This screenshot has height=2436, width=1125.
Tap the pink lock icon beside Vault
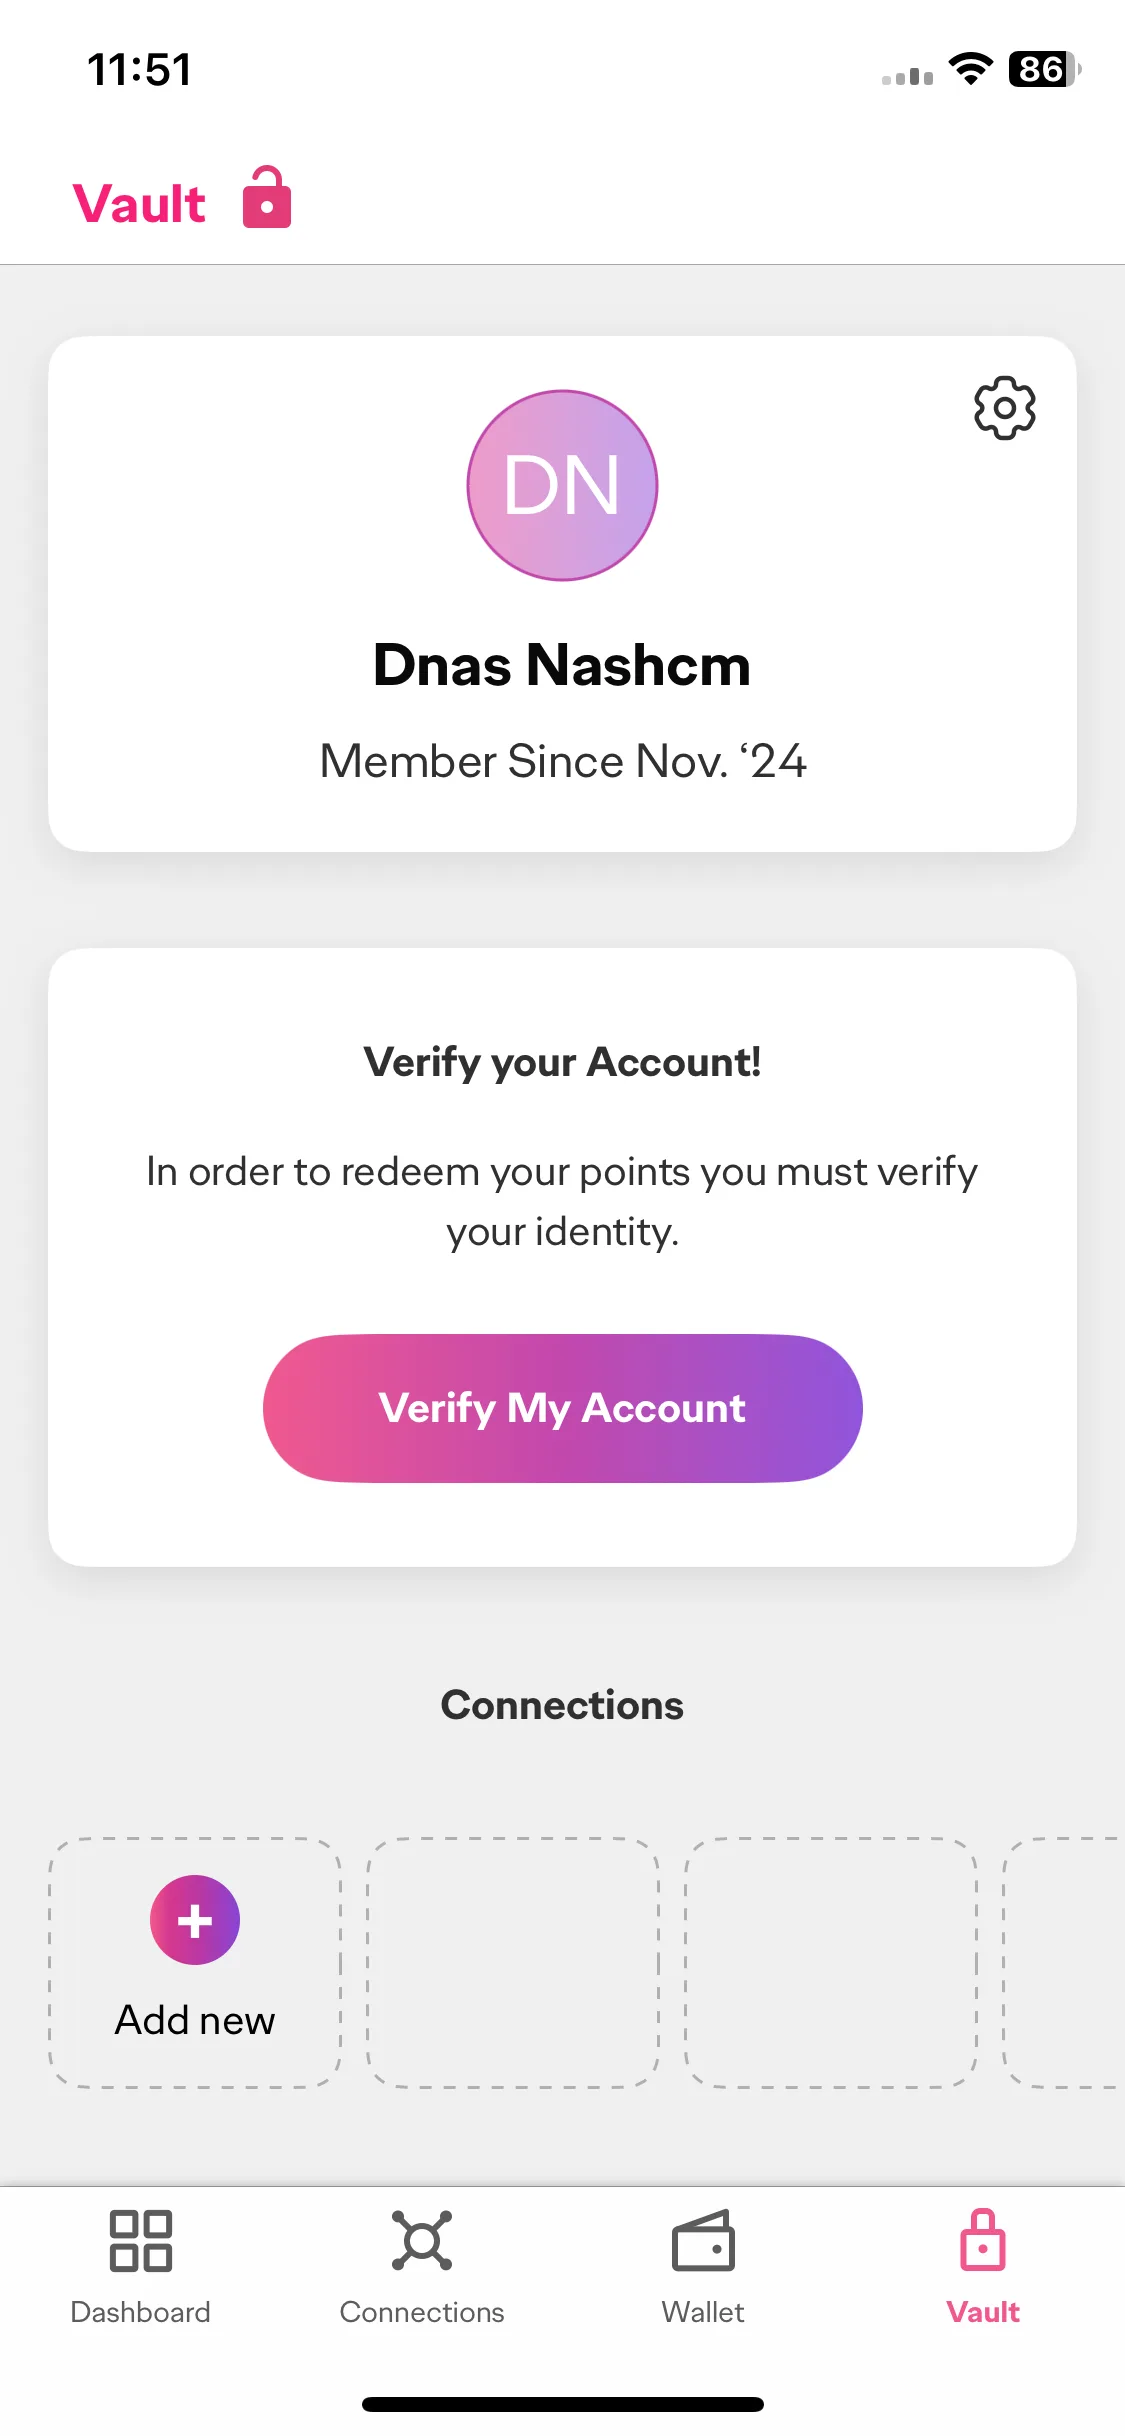click(x=267, y=198)
